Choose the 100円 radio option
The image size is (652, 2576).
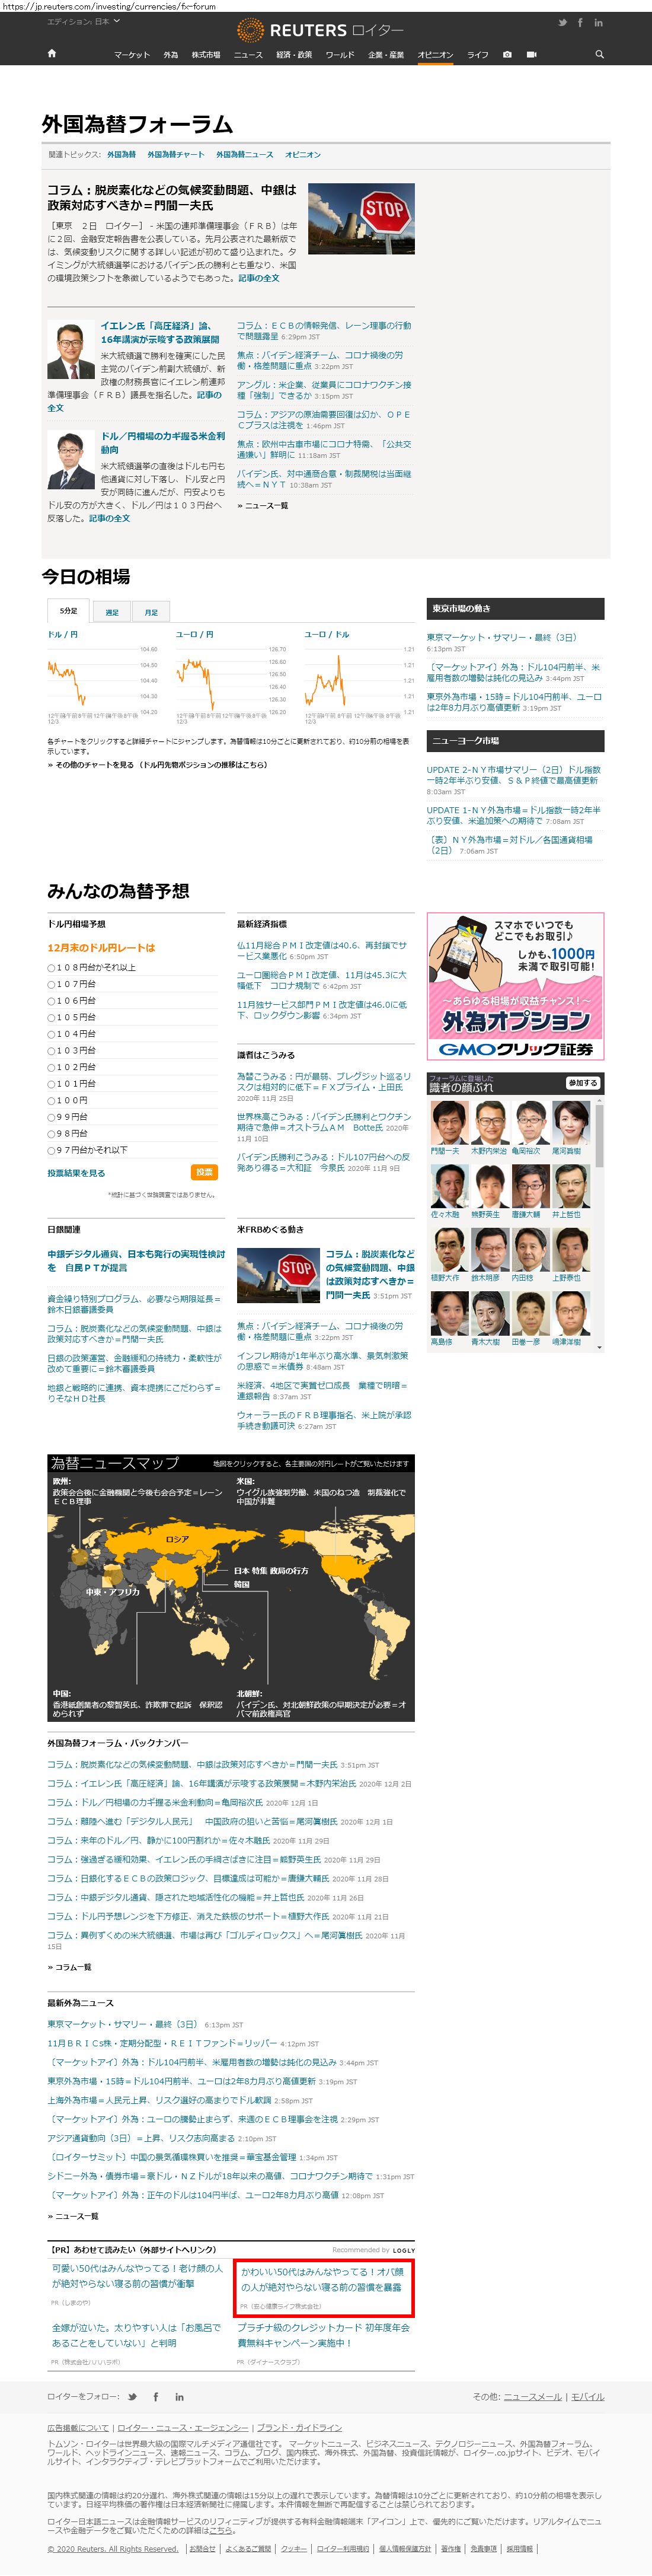[x=51, y=1100]
